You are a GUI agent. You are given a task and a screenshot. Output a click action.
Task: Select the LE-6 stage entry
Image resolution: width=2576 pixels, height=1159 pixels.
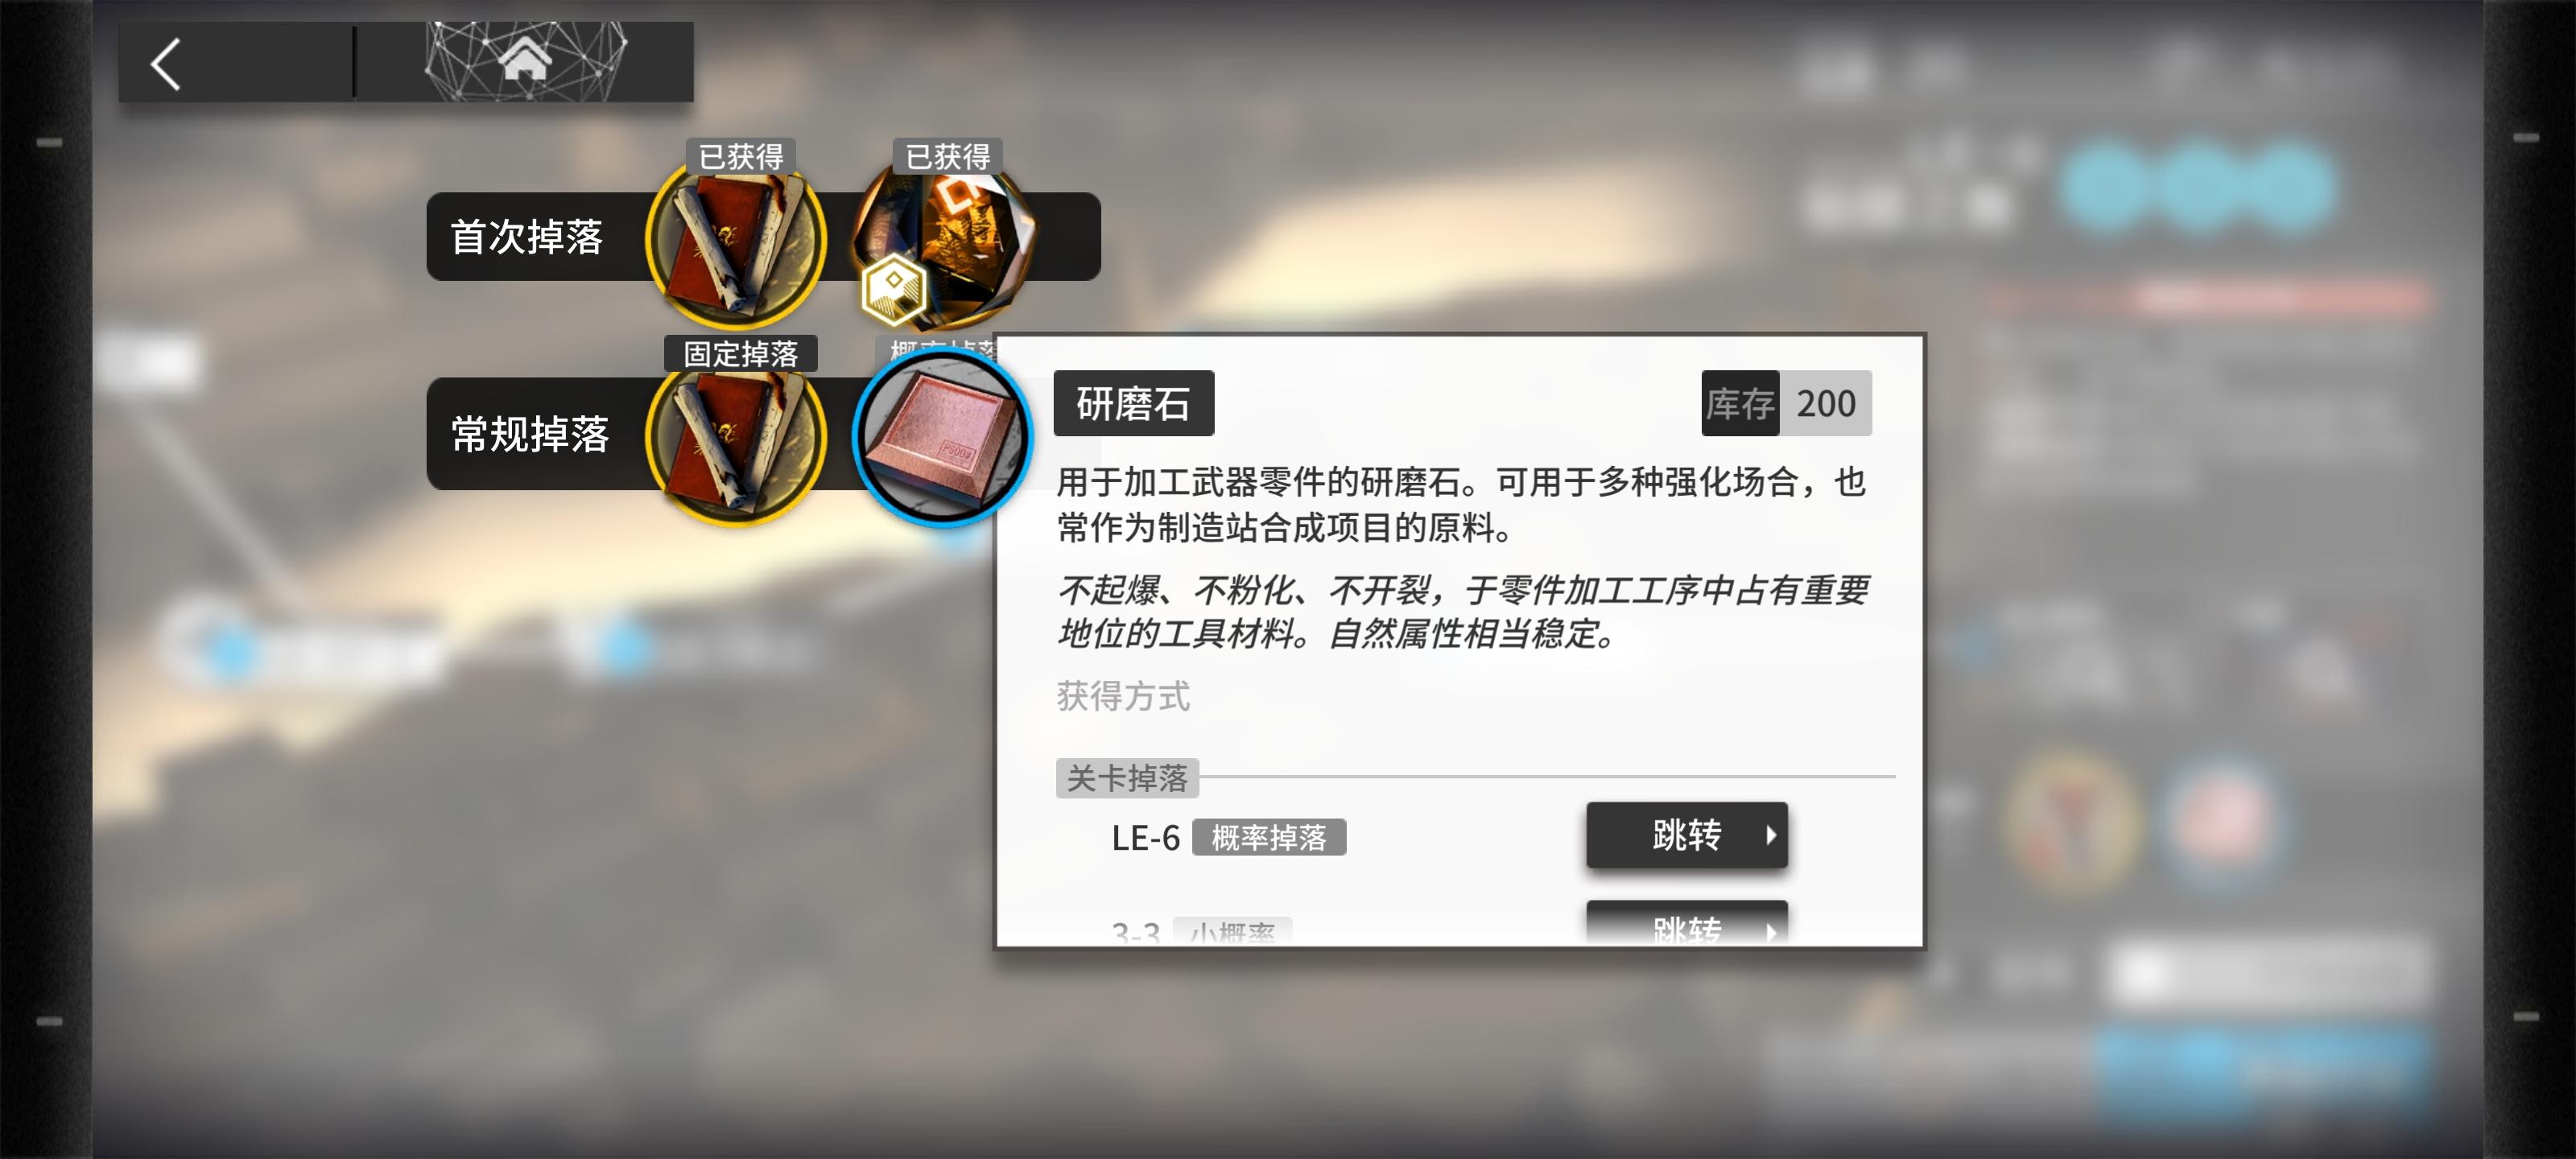[x=1145, y=837]
